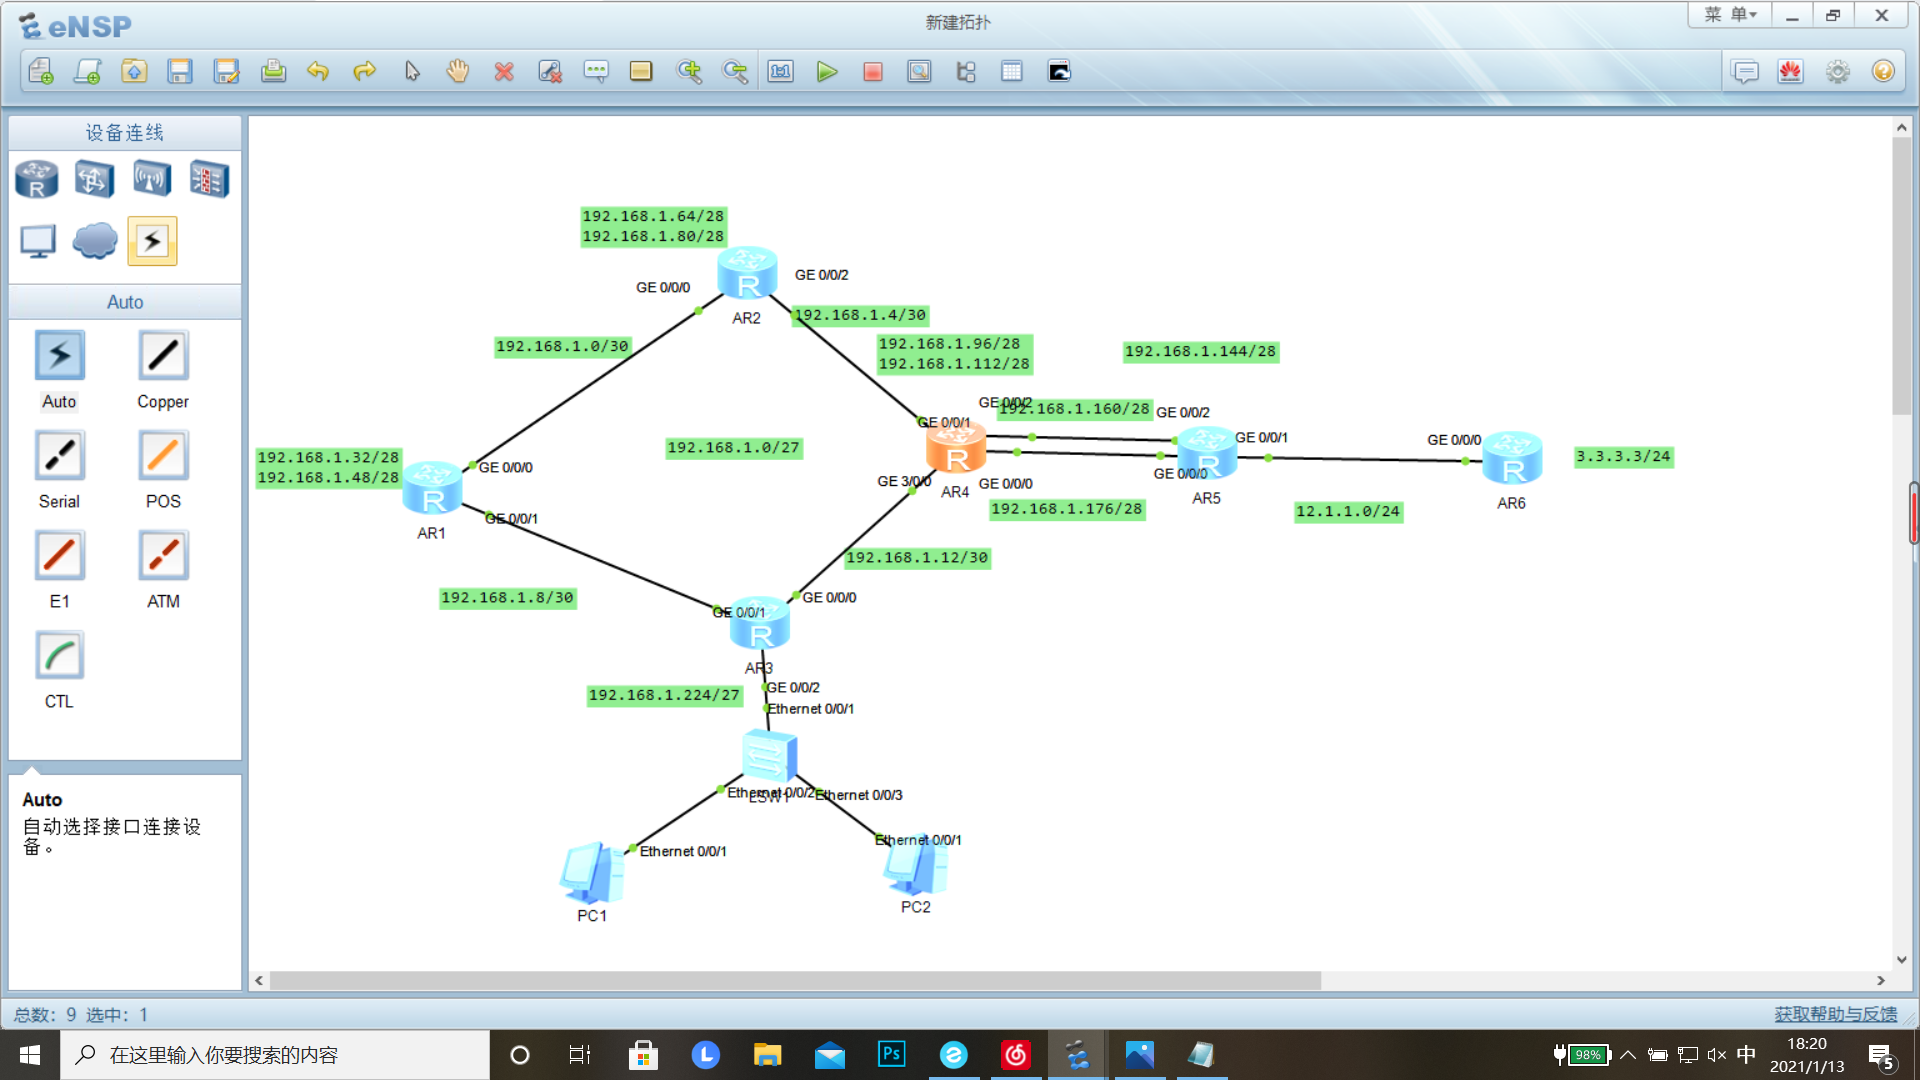Start devices with the green play button
The width and height of the screenshot is (1920, 1080).
827,72
